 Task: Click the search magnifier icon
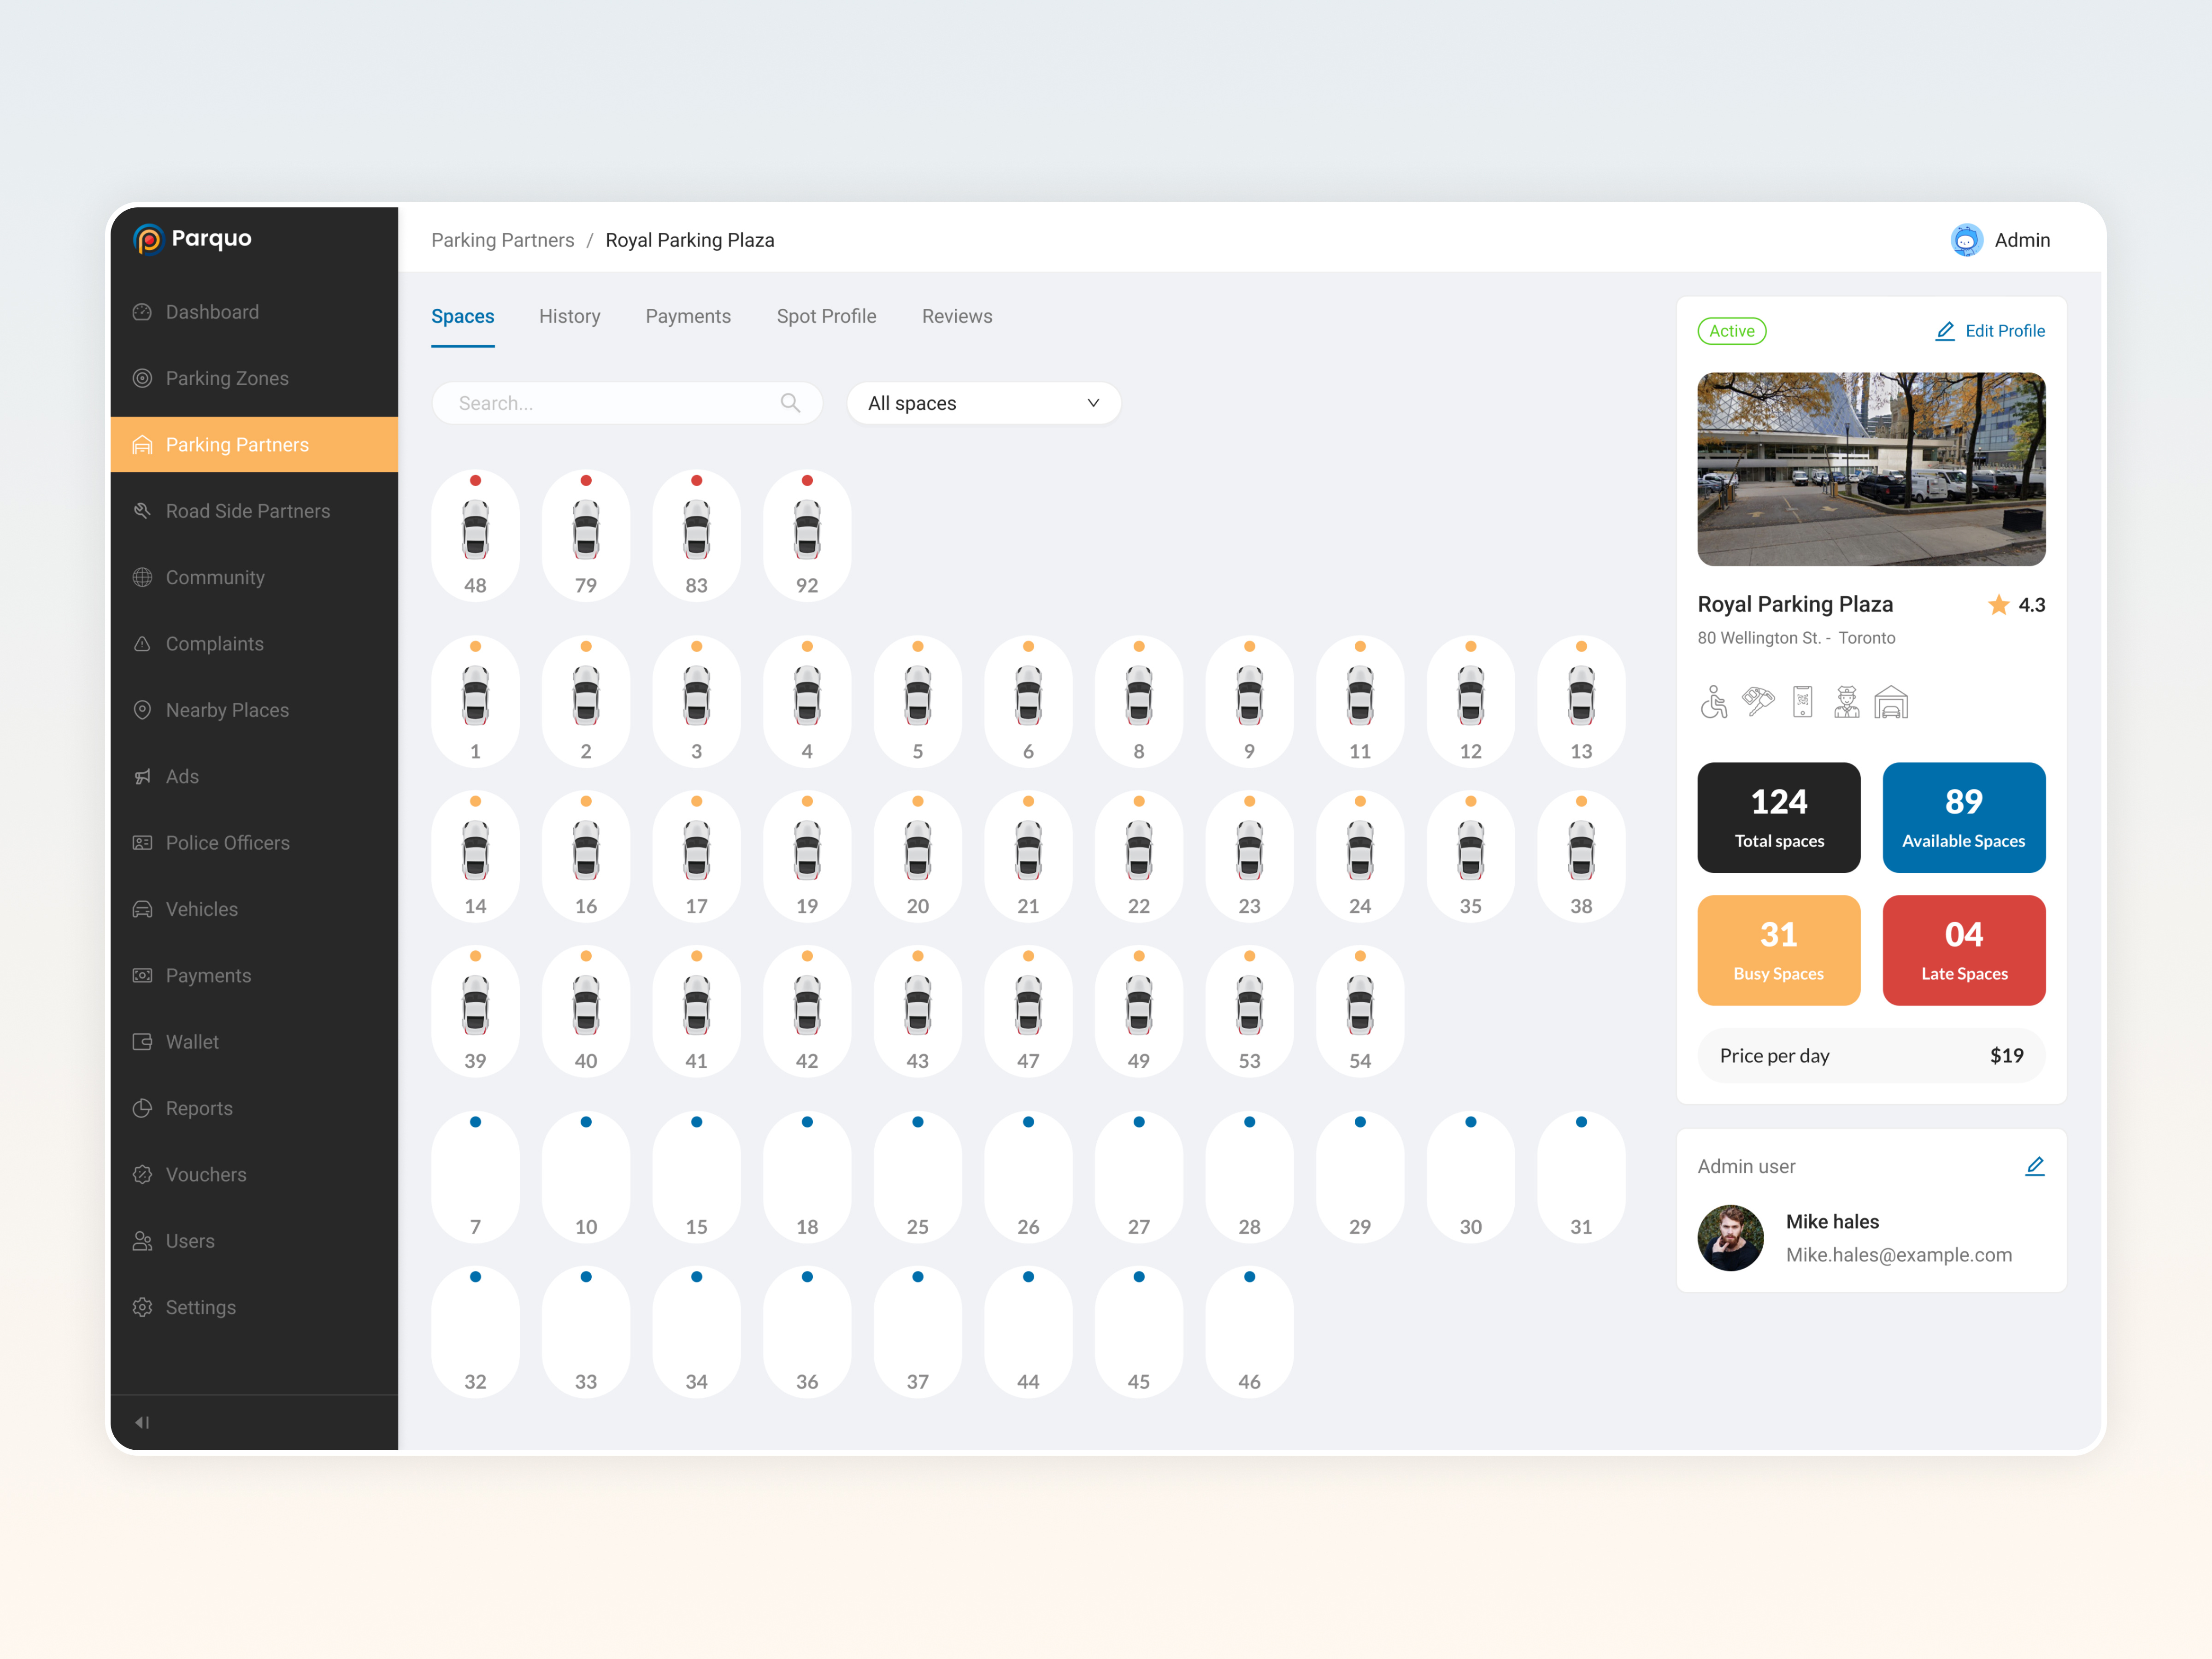click(790, 403)
